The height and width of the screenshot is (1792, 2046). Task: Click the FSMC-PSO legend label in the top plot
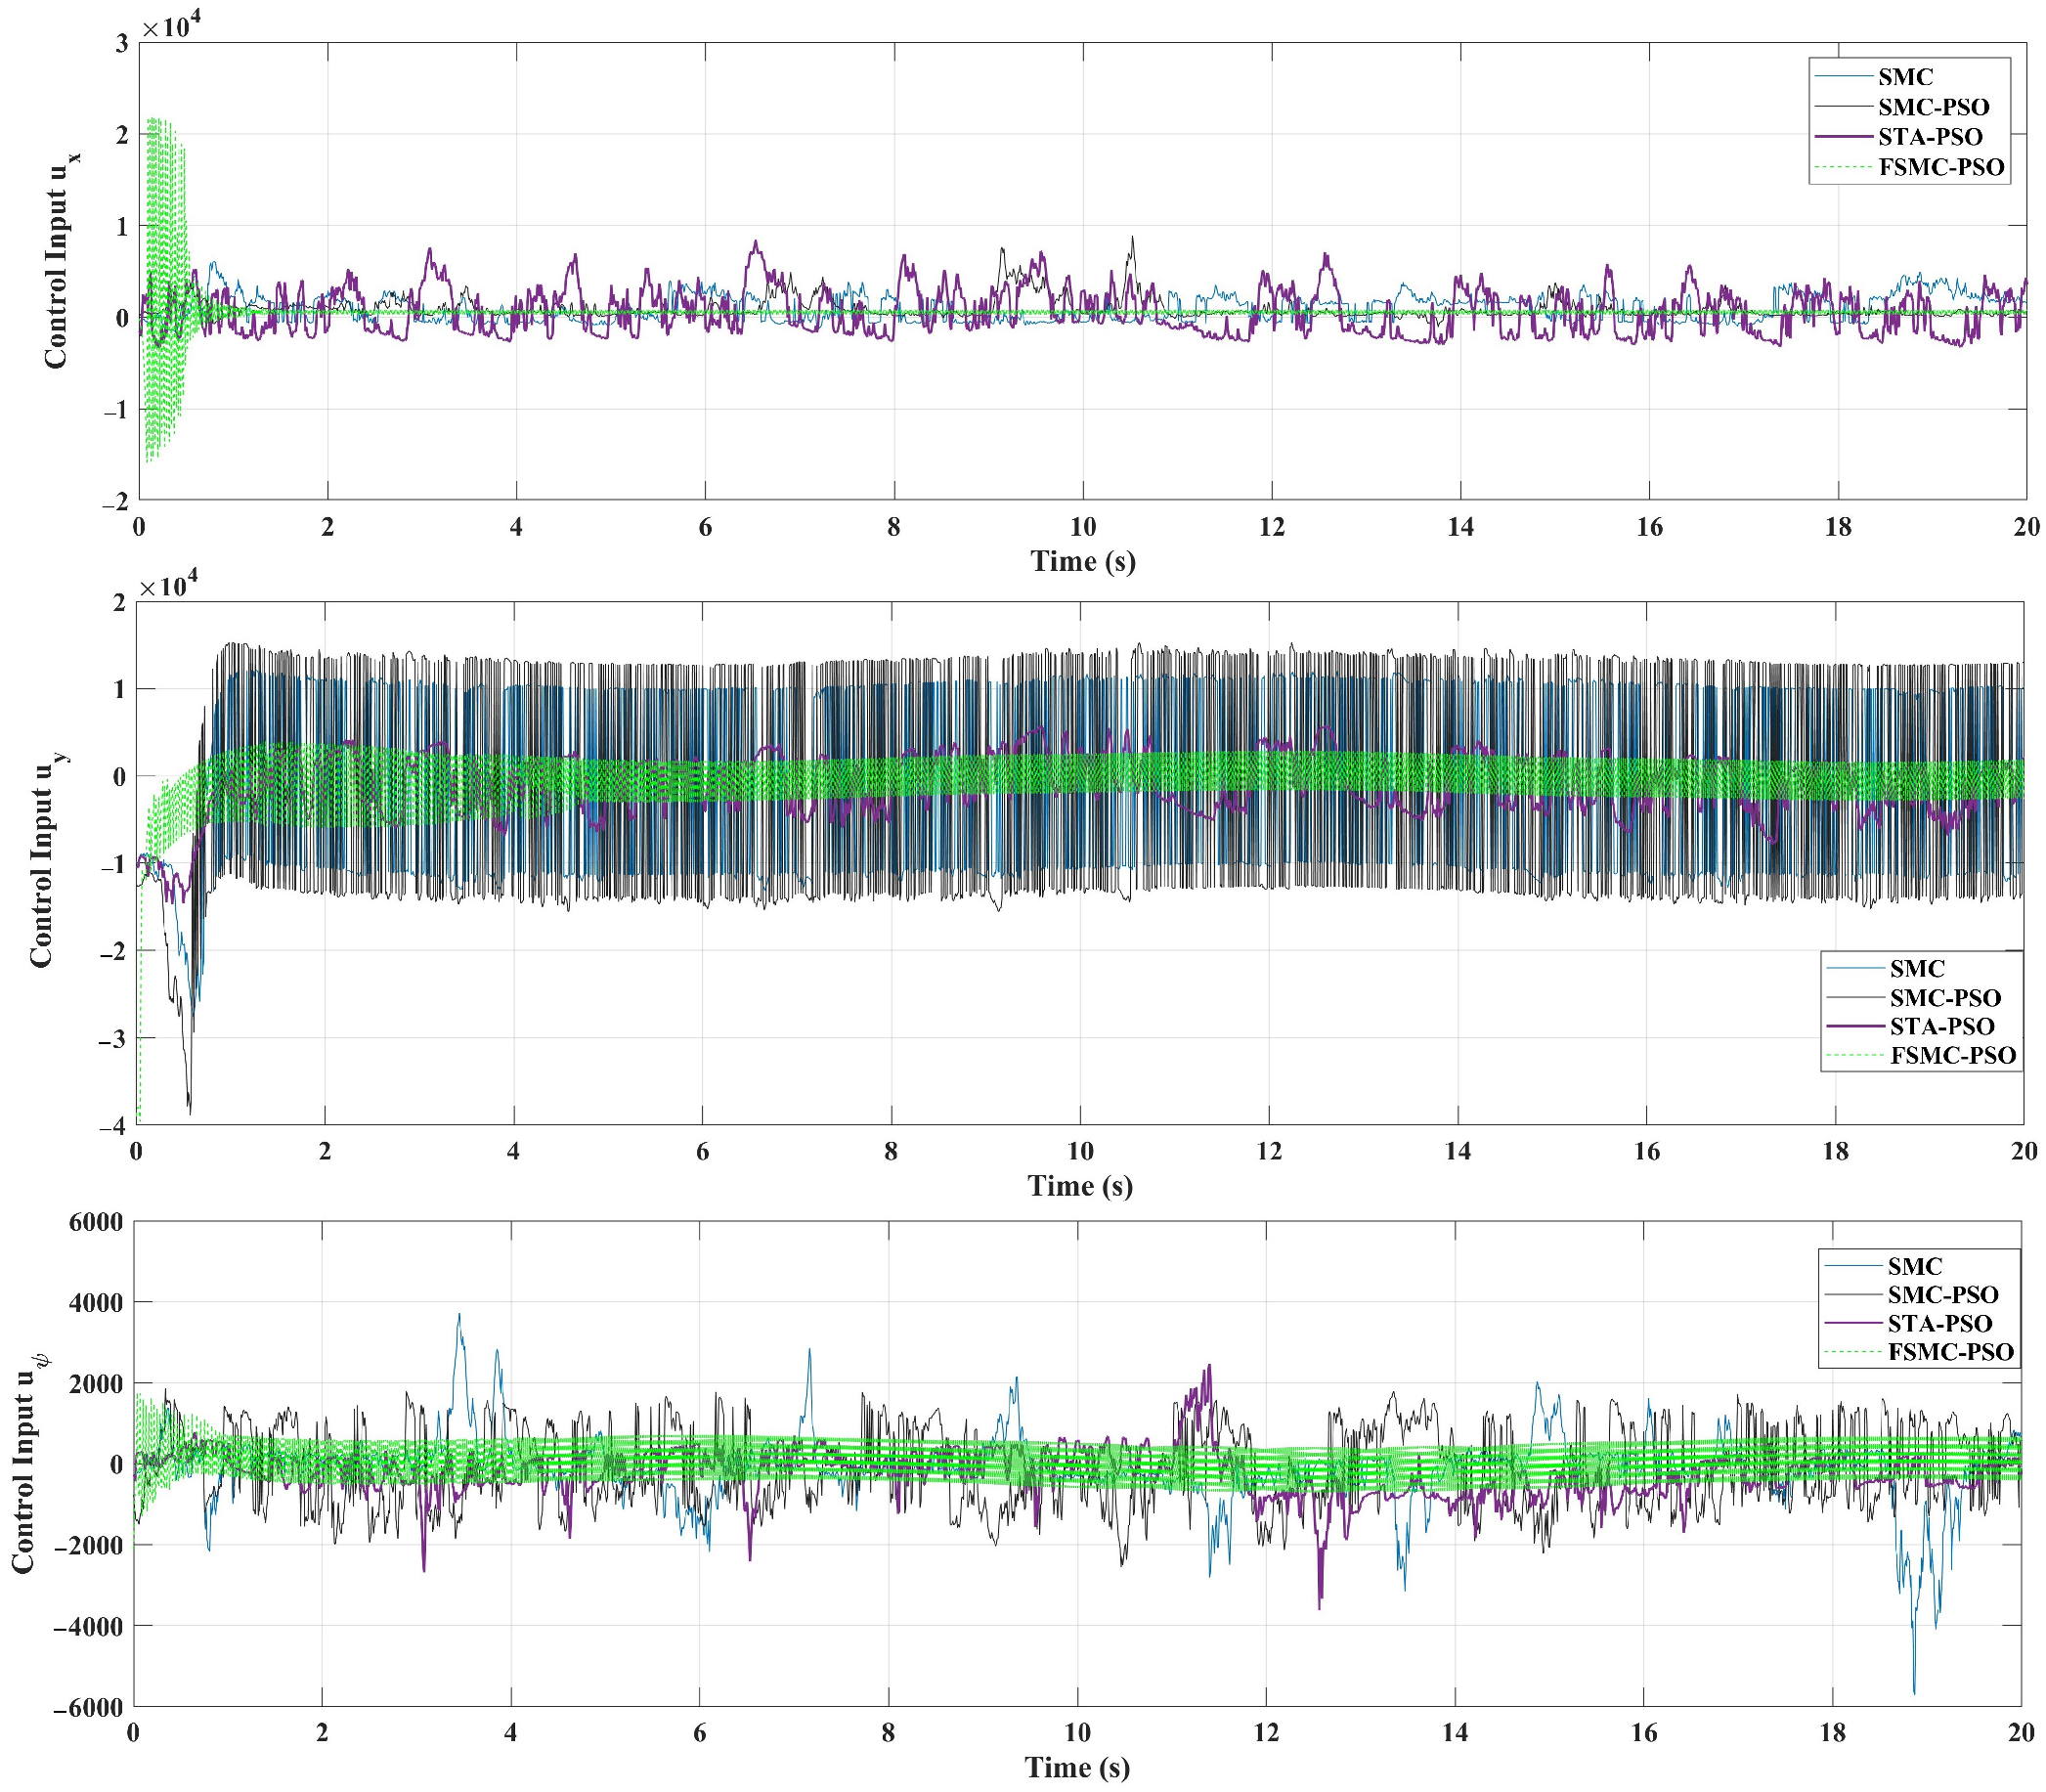point(1941,167)
